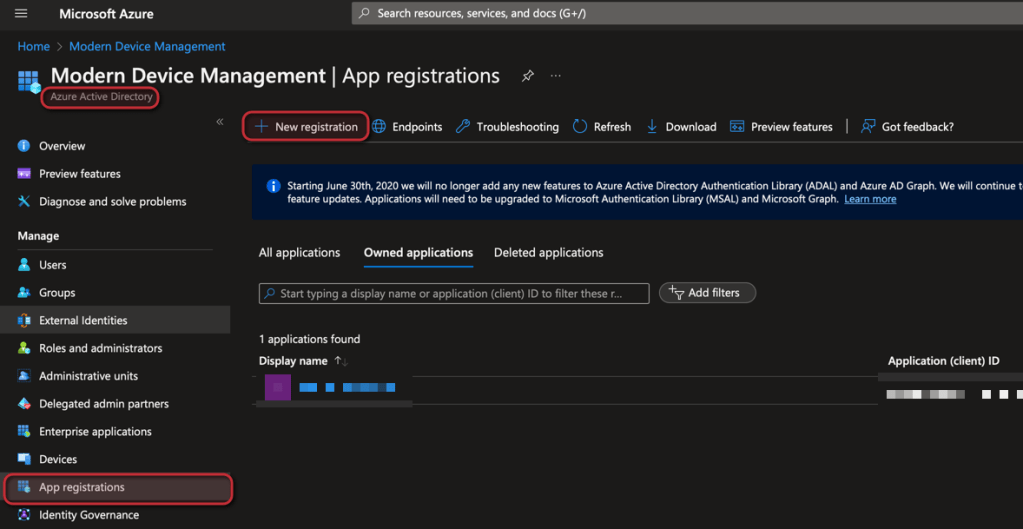Screen dimensions: 1023x529
Task: Sort by the Display name column
Action: pyautogui.click(x=293, y=361)
